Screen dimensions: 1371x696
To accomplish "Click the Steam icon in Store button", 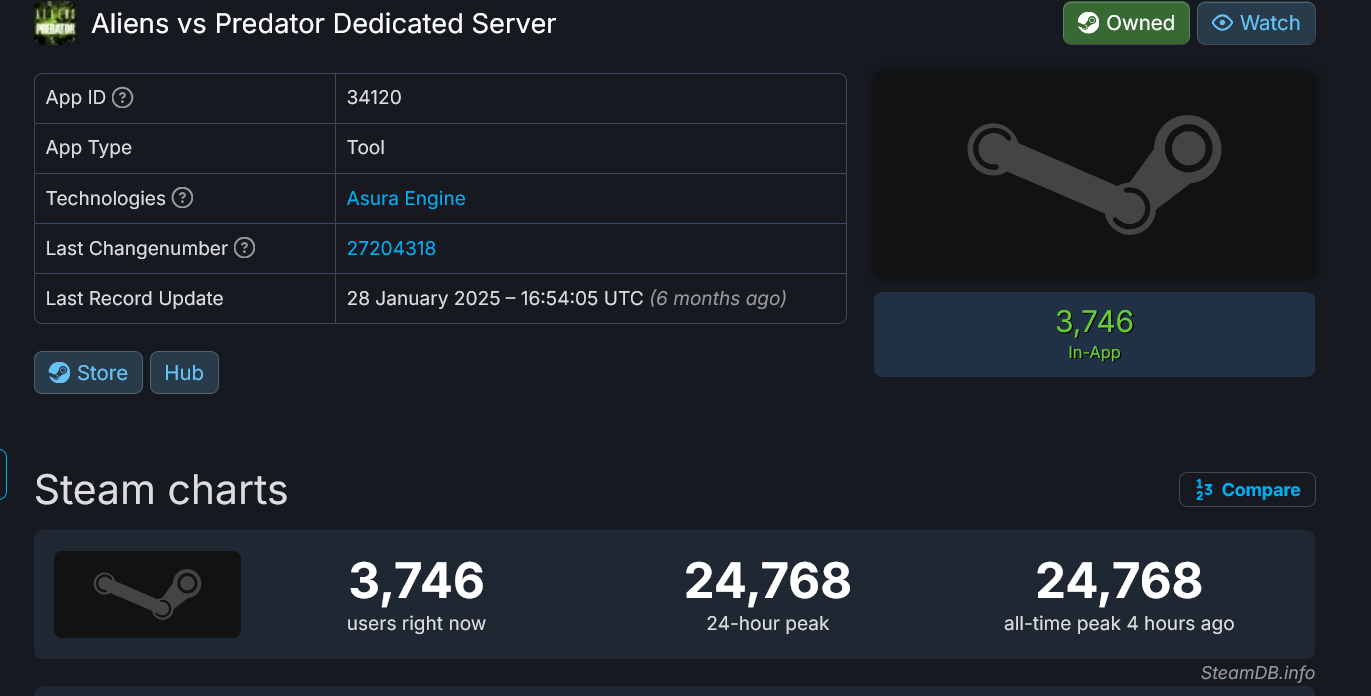I will pos(59,373).
